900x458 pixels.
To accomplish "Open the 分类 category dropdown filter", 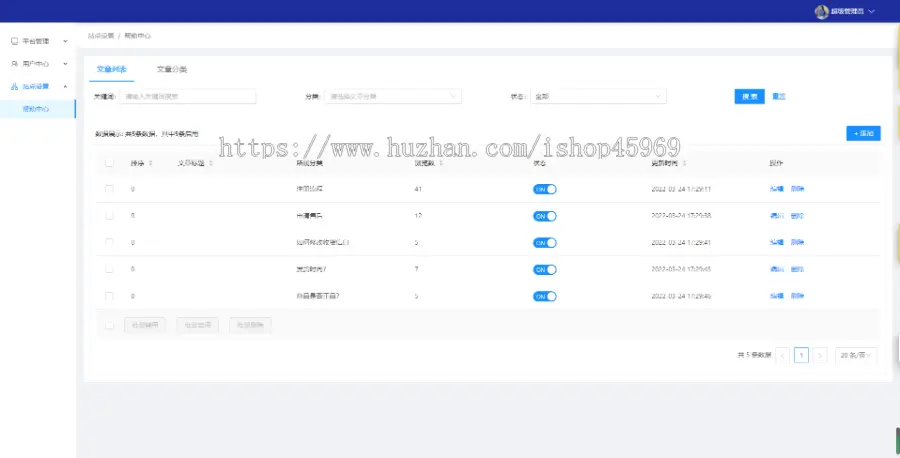I will (392, 96).
